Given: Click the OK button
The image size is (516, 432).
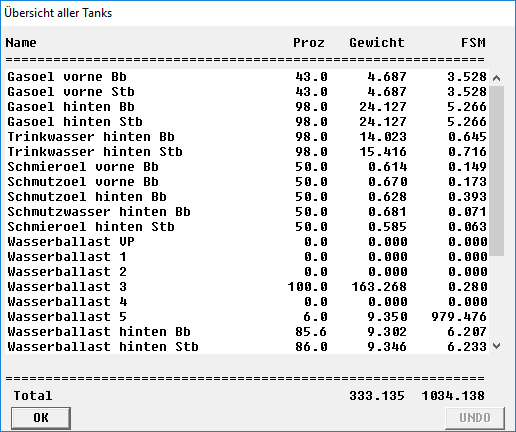Looking at the screenshot, I should [41, 418].
